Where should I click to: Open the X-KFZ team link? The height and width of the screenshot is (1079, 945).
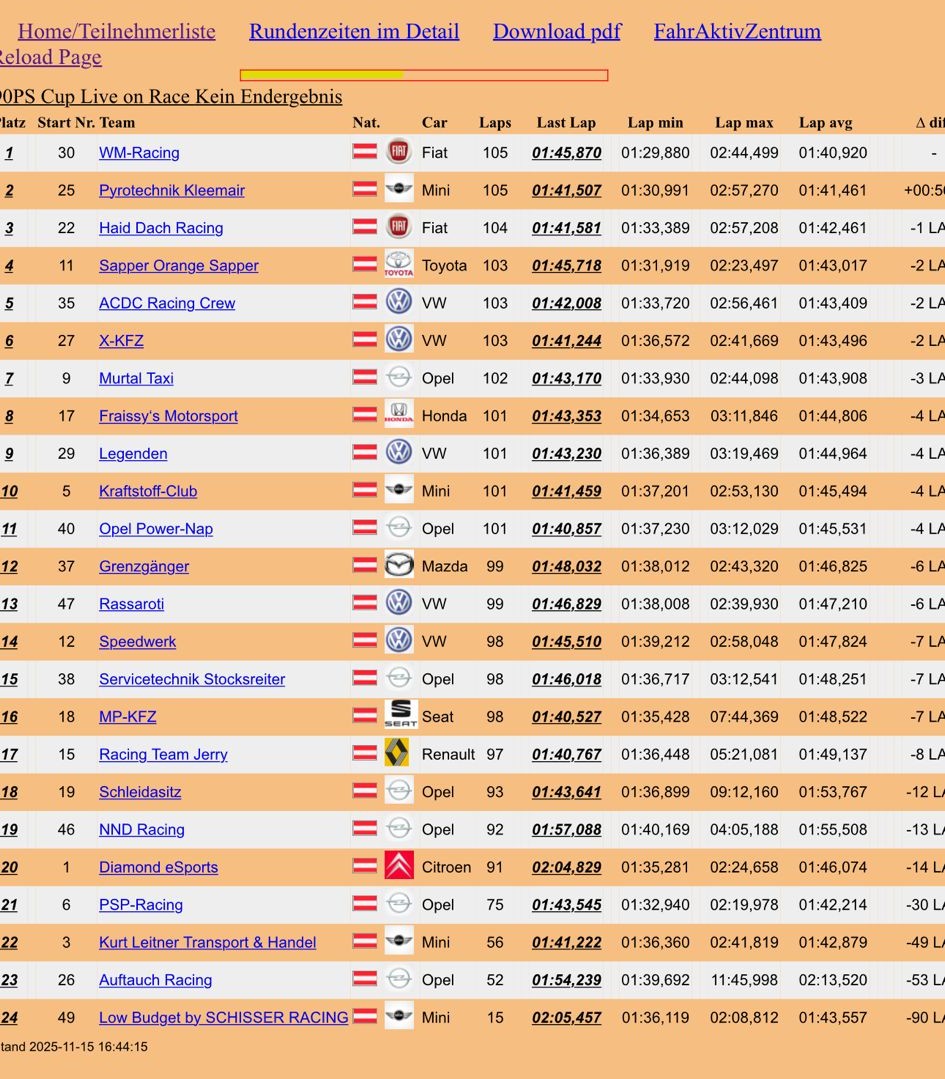coord(121,341)
